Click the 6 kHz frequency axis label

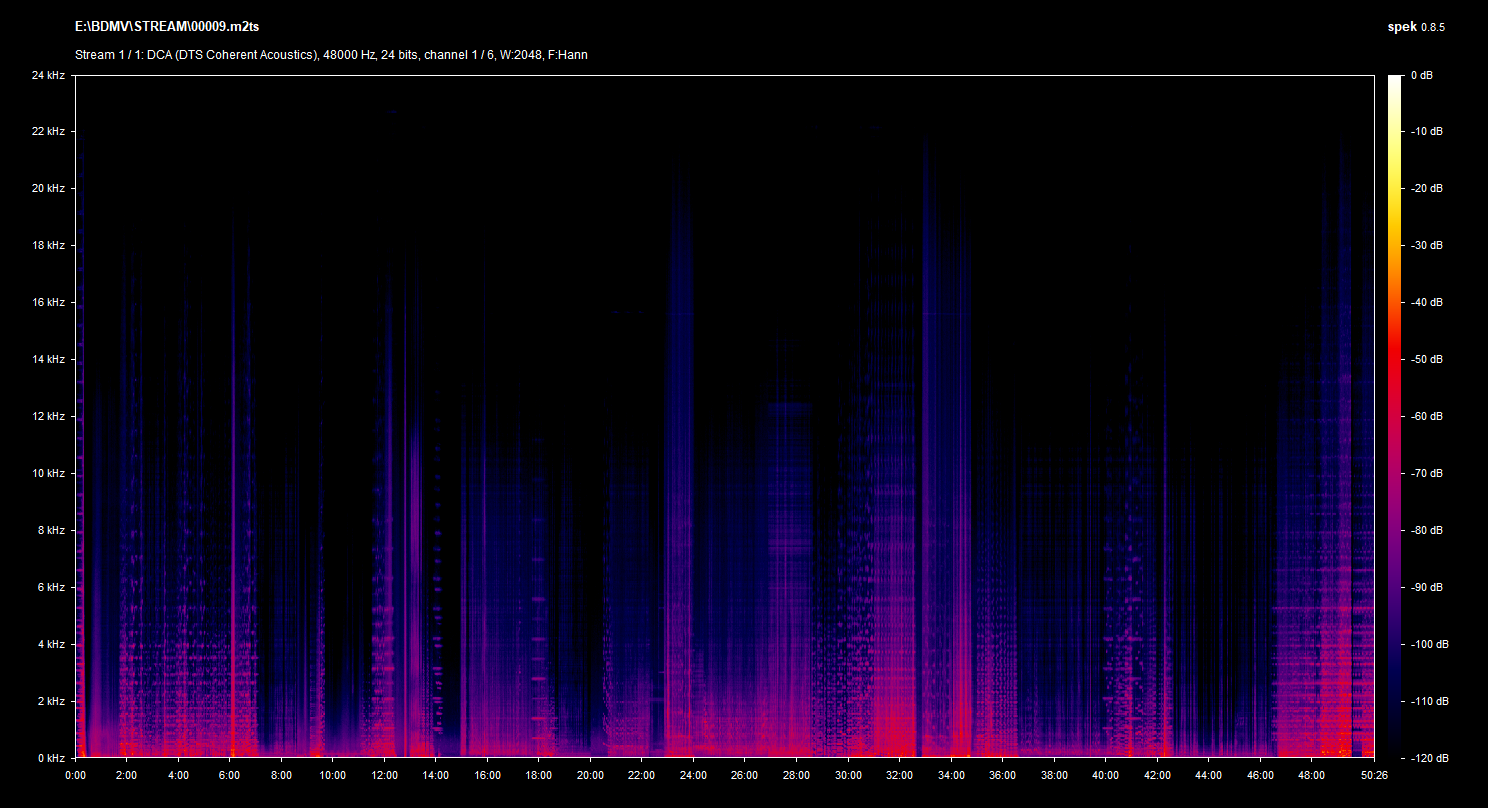click(x=50, y=587)
